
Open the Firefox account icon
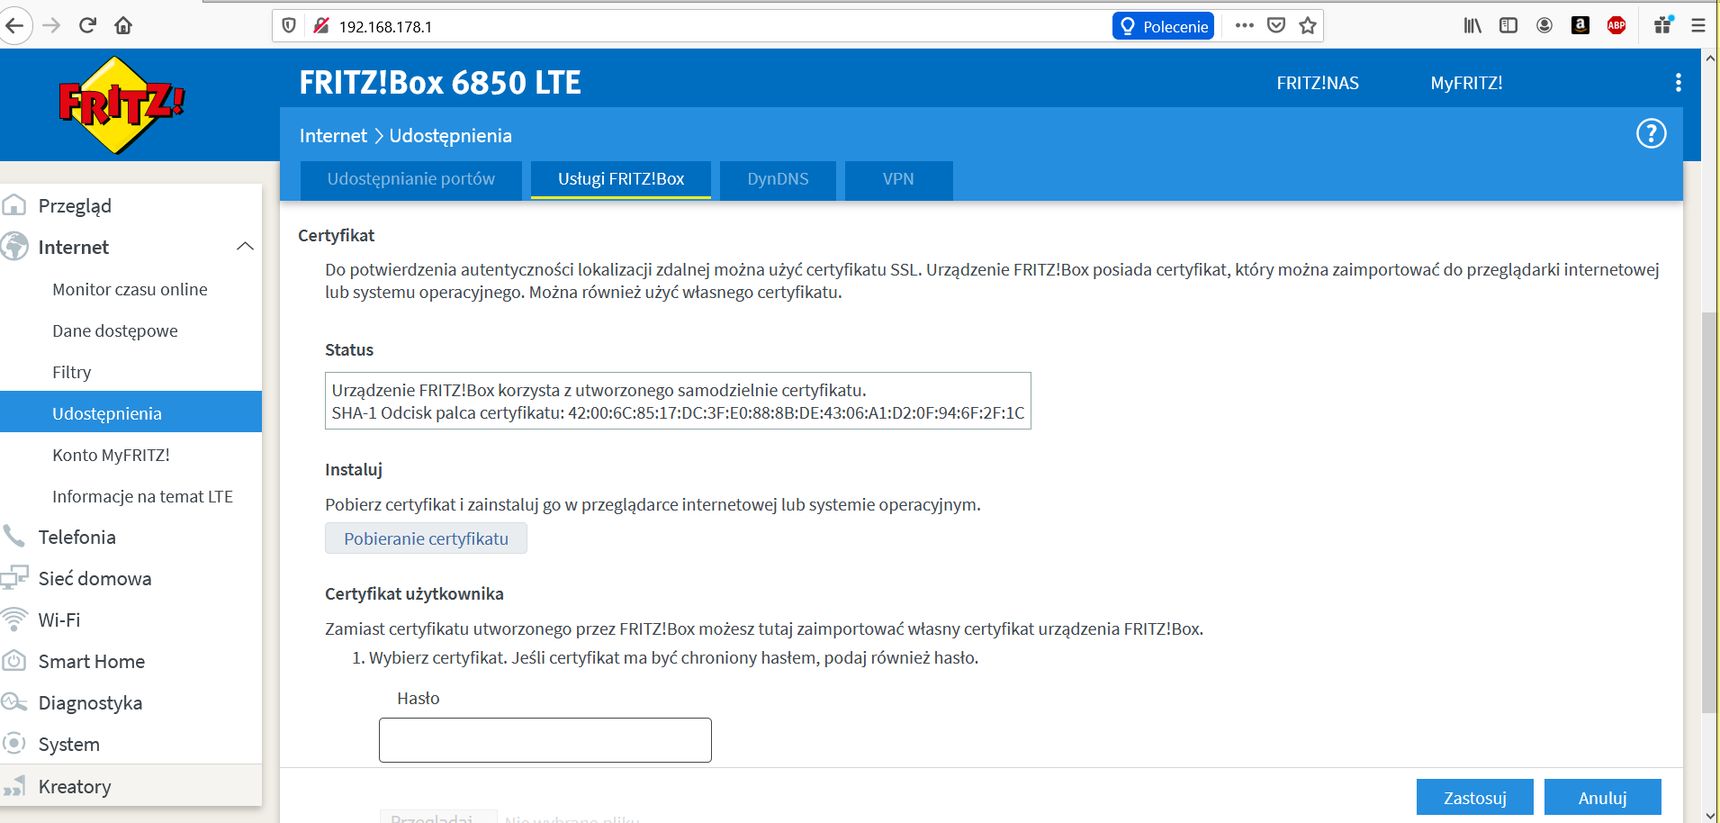point(1544,26)
